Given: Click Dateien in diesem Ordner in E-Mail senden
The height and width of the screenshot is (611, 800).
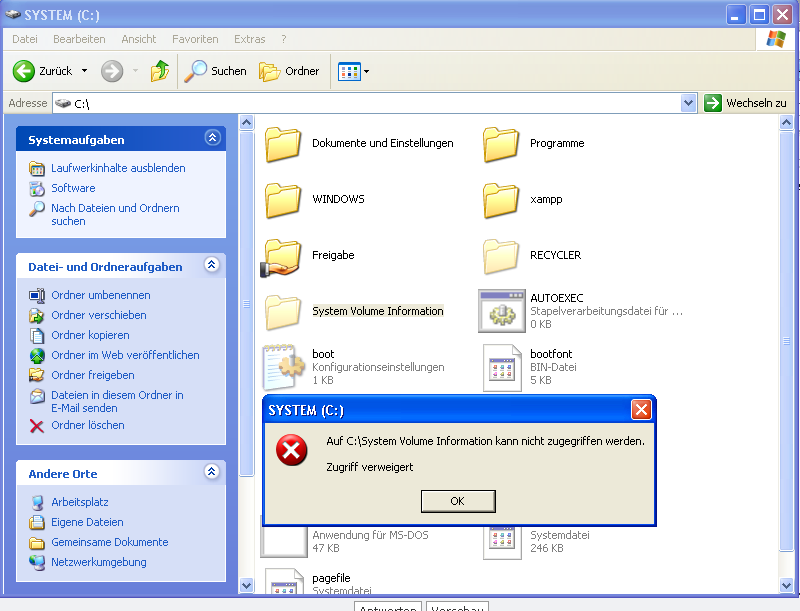Looking at the screenshot, I should pyautogui.click(x=117, y=401).
